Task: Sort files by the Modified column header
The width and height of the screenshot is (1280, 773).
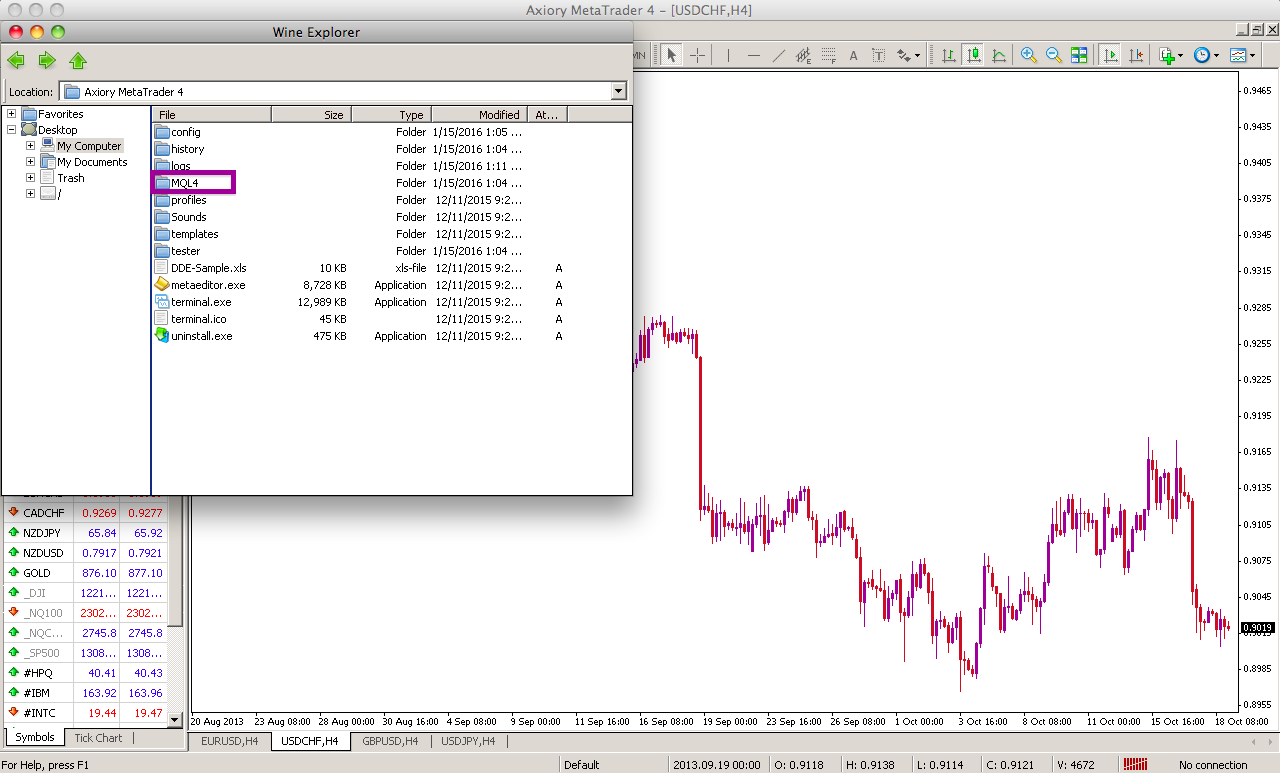Action: [498, 115]
